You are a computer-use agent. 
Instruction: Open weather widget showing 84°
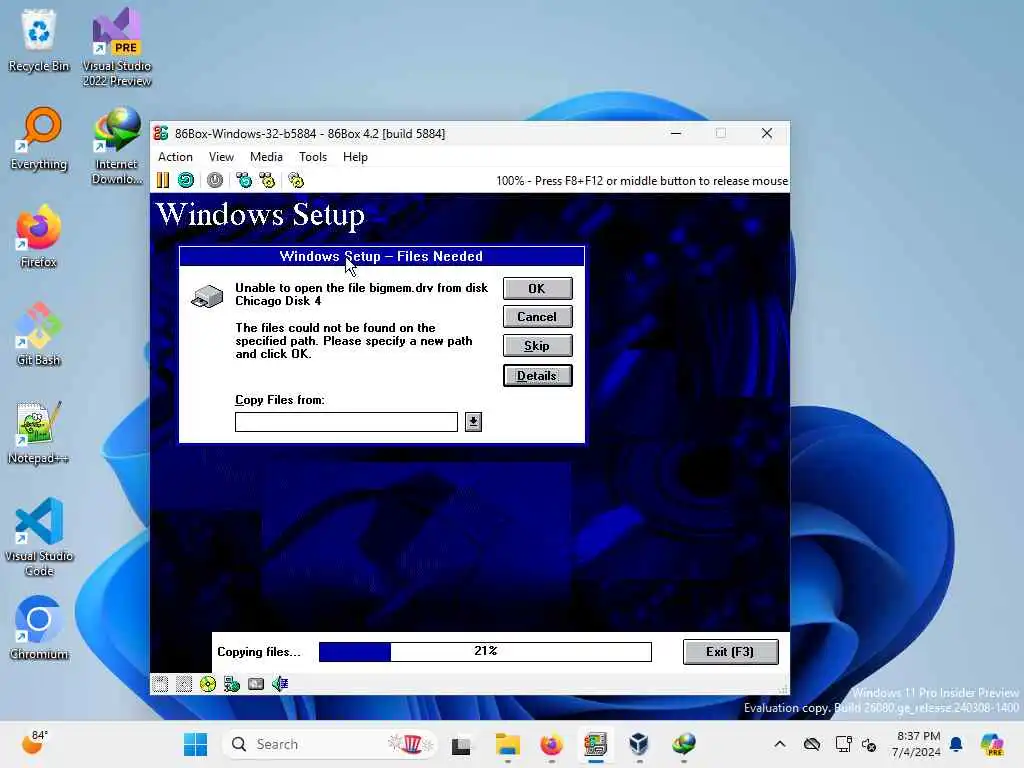pos(34,743)
